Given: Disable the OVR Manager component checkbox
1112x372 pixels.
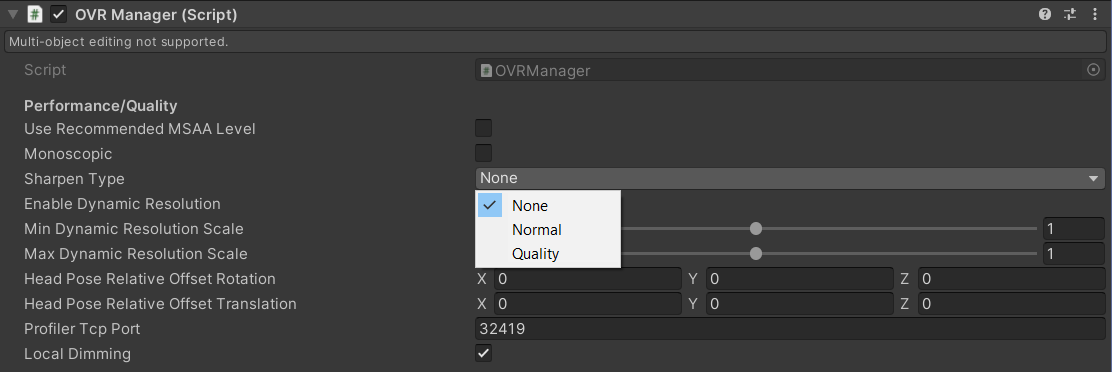Looking at the screenshot, I should click(59, 14).
